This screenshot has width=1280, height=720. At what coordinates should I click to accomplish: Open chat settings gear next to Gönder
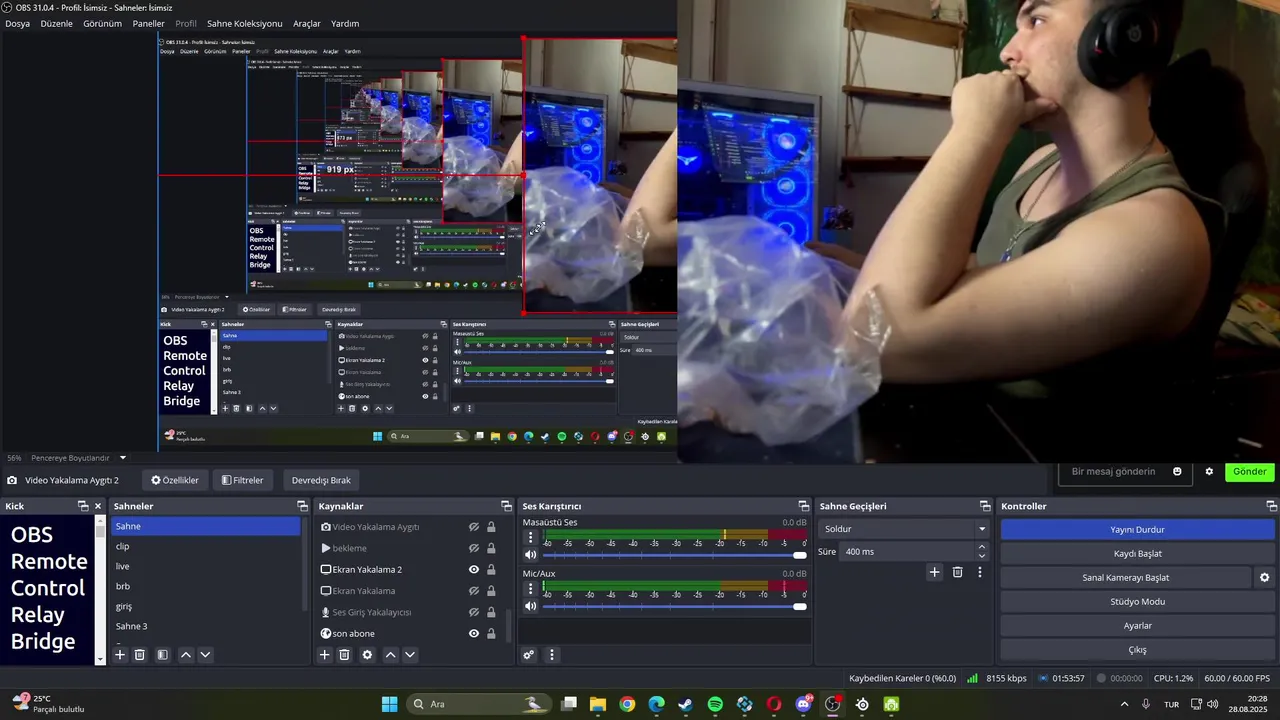1209,472
